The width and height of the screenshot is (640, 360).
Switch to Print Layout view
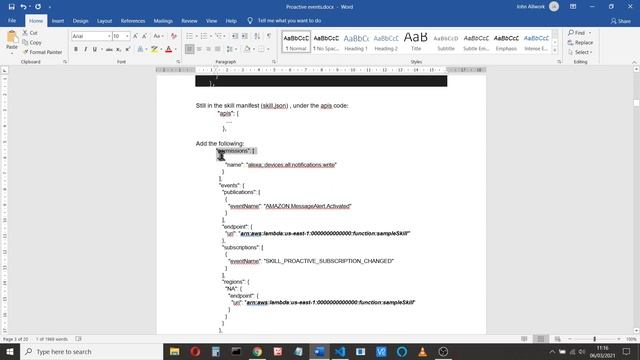[x=541, y=339]
